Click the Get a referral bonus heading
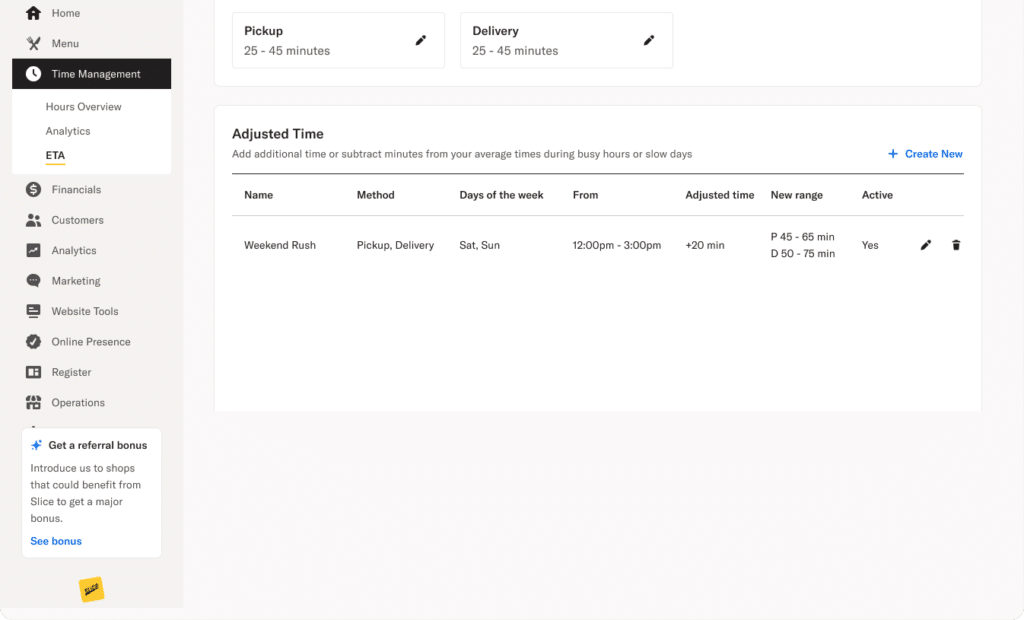 coord(97,445)
